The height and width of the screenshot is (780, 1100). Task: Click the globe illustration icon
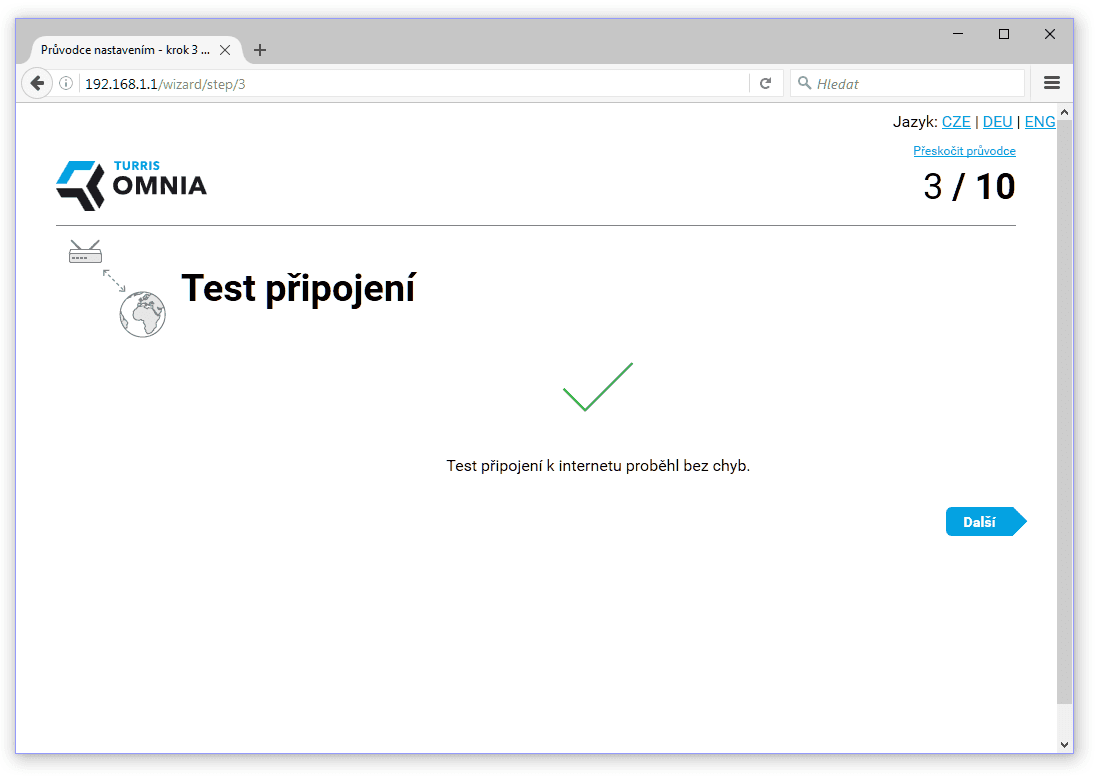141,315
